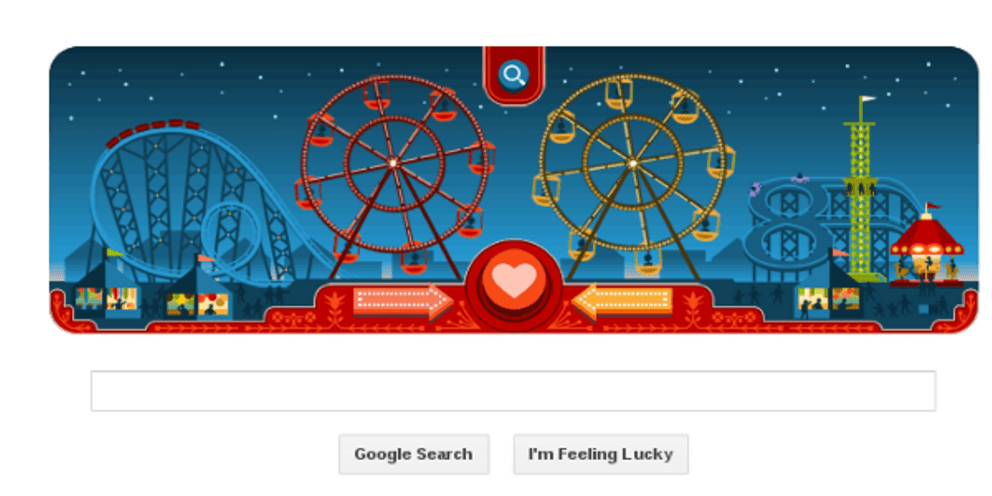This screenshot has height=496, width=992.
Task: Click the green drop tower ride
Action: click(x=862, y=190)
